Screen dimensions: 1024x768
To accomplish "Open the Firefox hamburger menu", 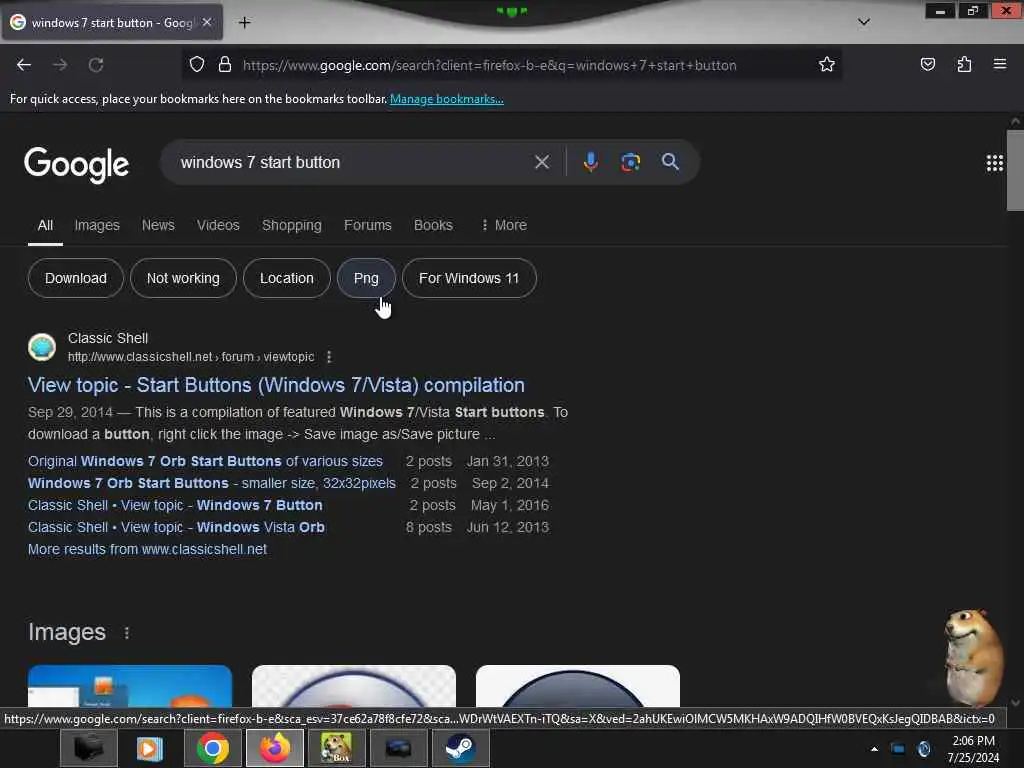I will (x=1000, y=64).
